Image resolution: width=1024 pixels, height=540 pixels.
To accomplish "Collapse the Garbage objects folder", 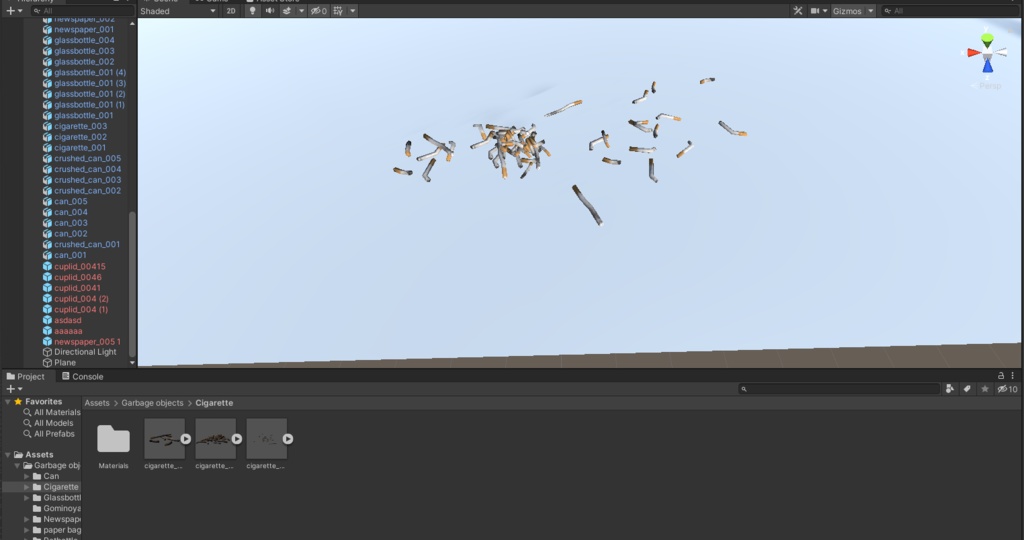I will [18, 466].
